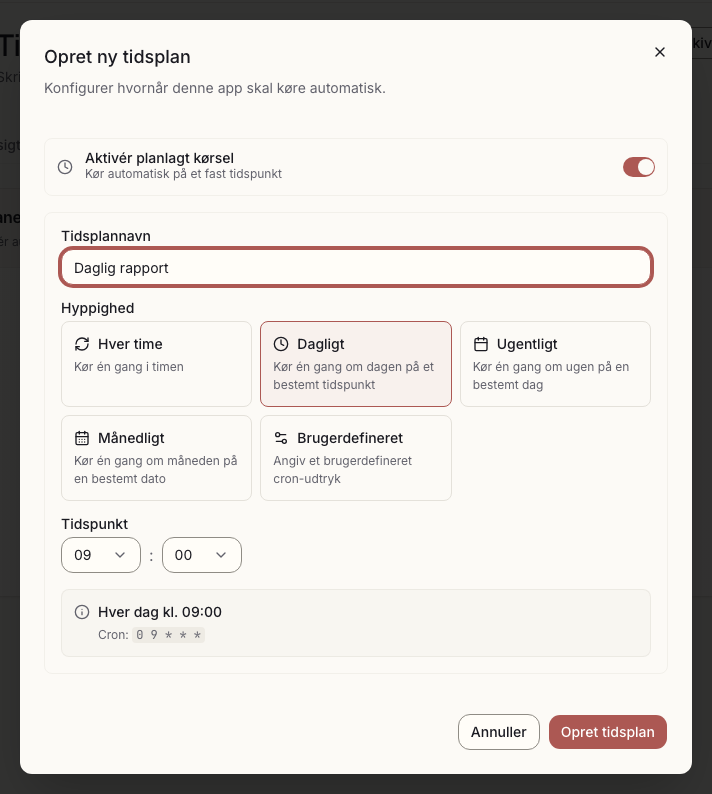Close the Opret ny tidsplan dialog
Viewport: 712px width, 794px height.
pyautogui.click(x=659, y=52)
